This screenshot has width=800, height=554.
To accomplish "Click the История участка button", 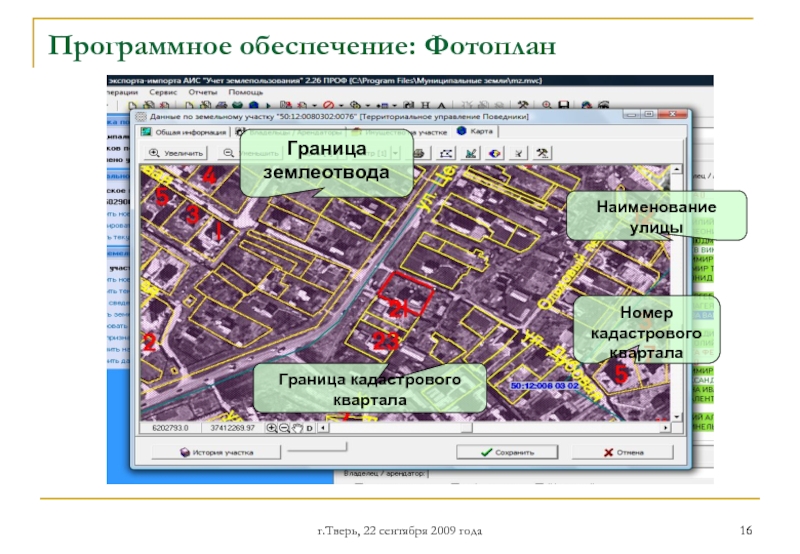I will [x=216, y=452].
